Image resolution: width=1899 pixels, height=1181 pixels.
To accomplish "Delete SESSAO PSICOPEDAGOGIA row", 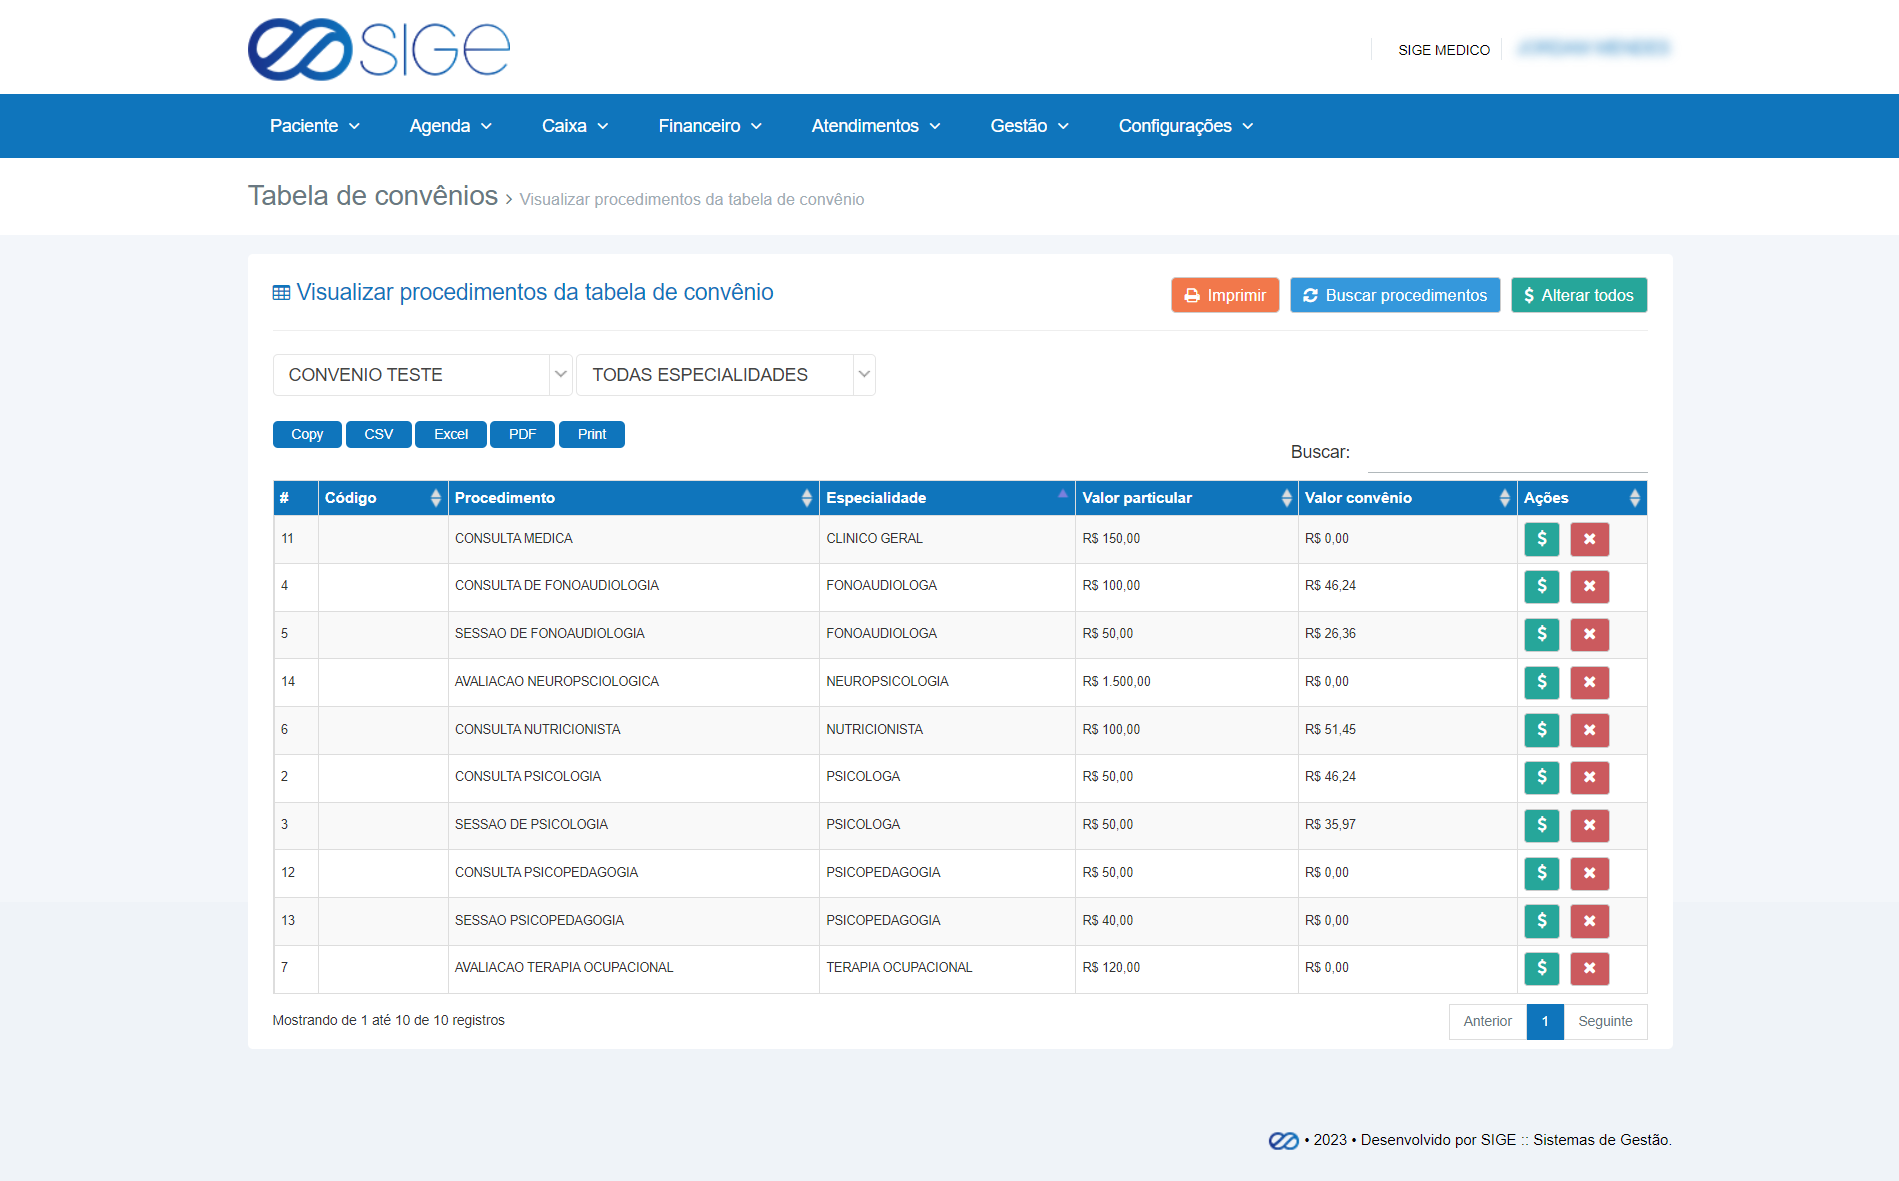I will 1589,921.
